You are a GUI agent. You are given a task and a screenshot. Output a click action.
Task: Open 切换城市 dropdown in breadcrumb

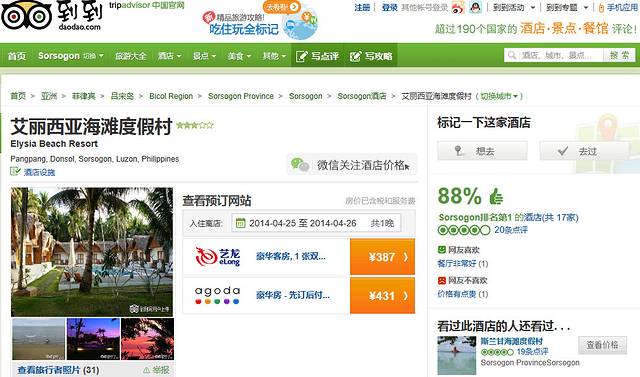499,96
